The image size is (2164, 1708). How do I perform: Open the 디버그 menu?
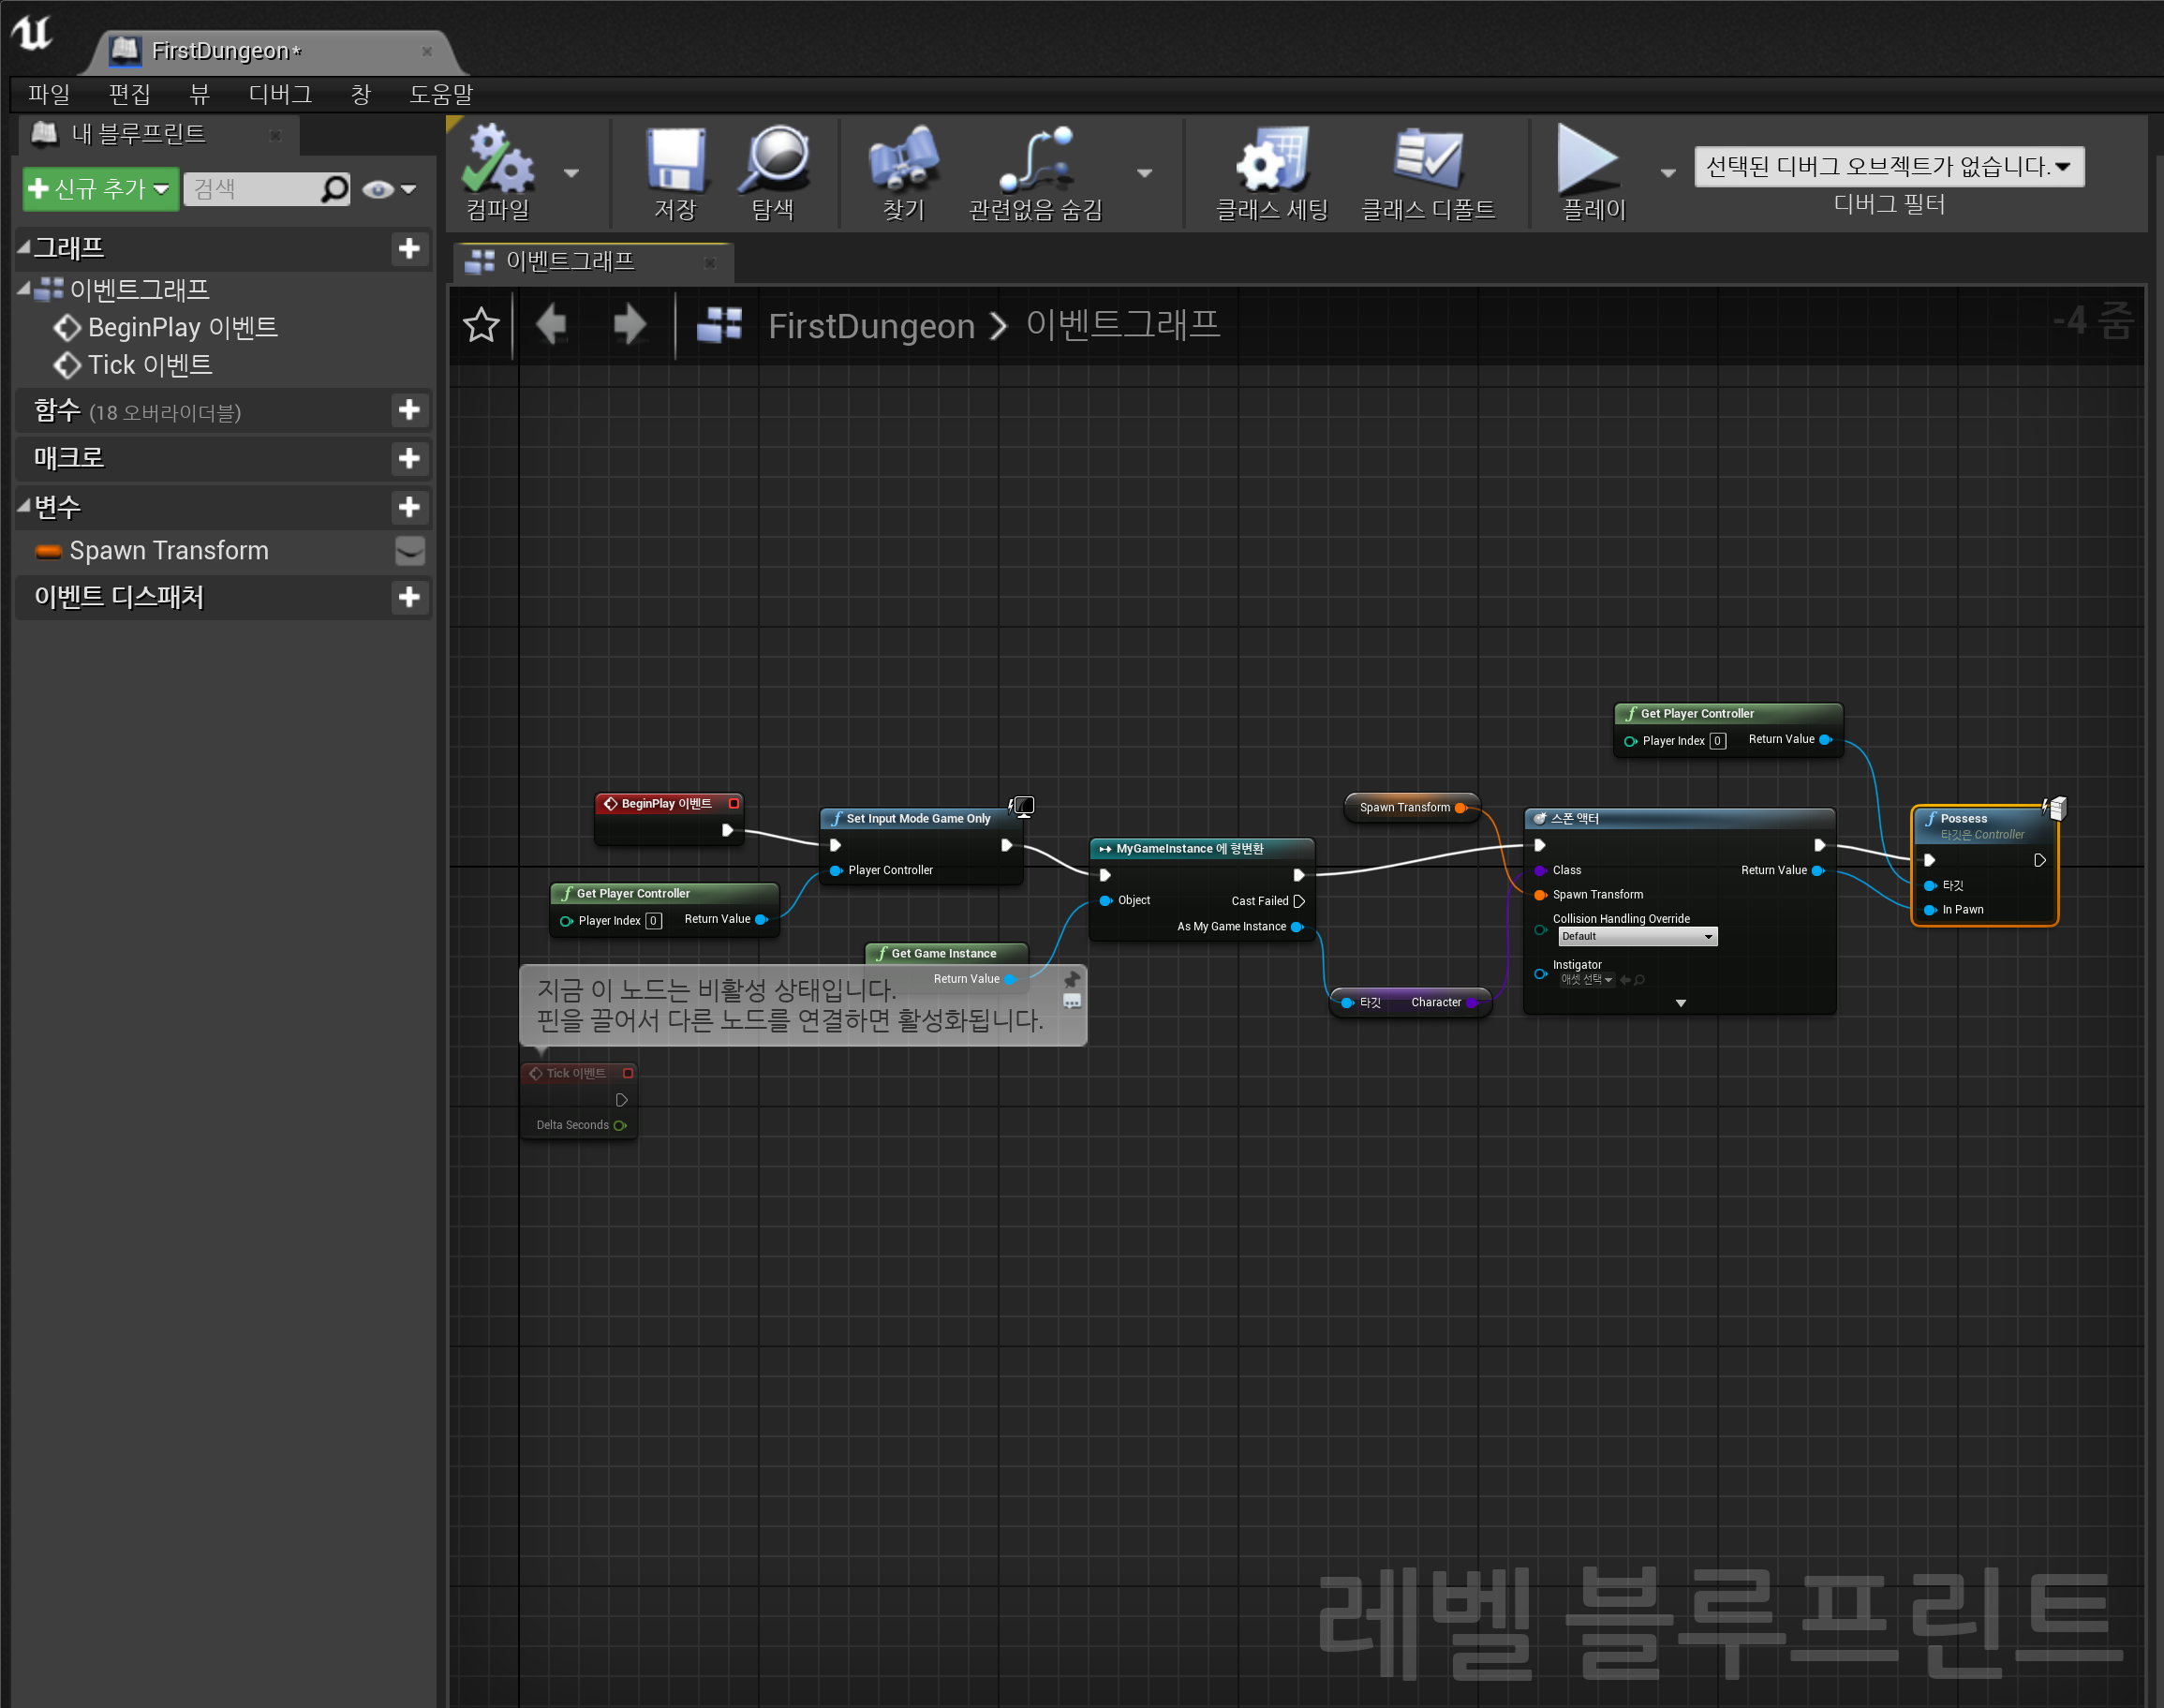(280, 94)
